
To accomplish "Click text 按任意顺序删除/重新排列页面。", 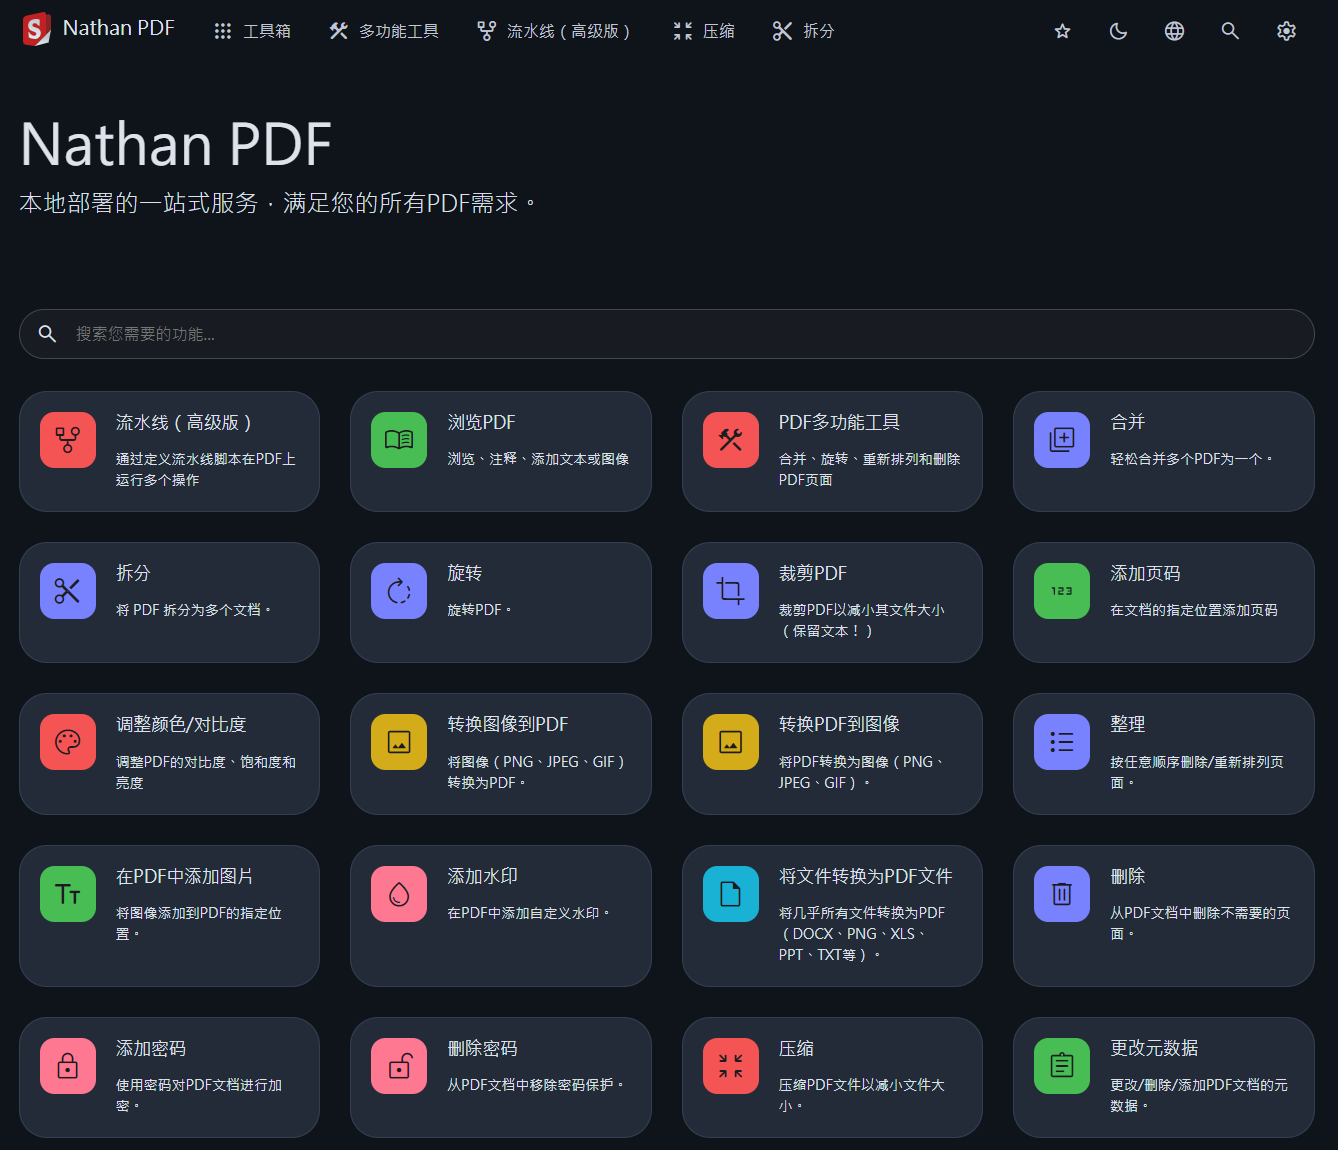I will pos(1197,772).
